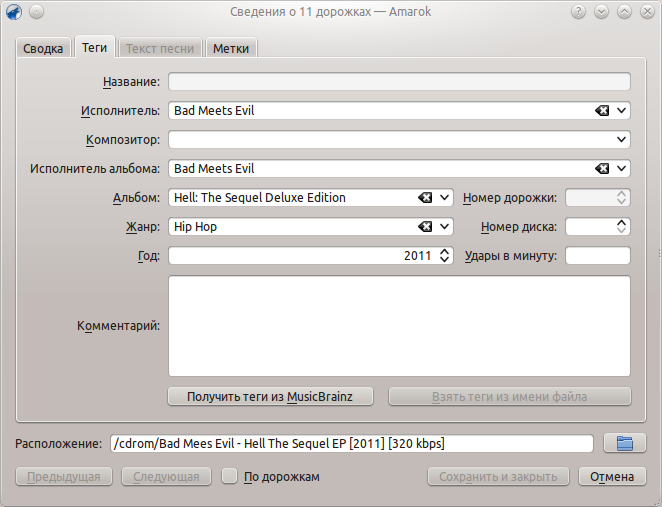Switch to the Метки tab
The width and height of the screenshot is (662, 507).
pyautogui.click(x=231, y=48)
